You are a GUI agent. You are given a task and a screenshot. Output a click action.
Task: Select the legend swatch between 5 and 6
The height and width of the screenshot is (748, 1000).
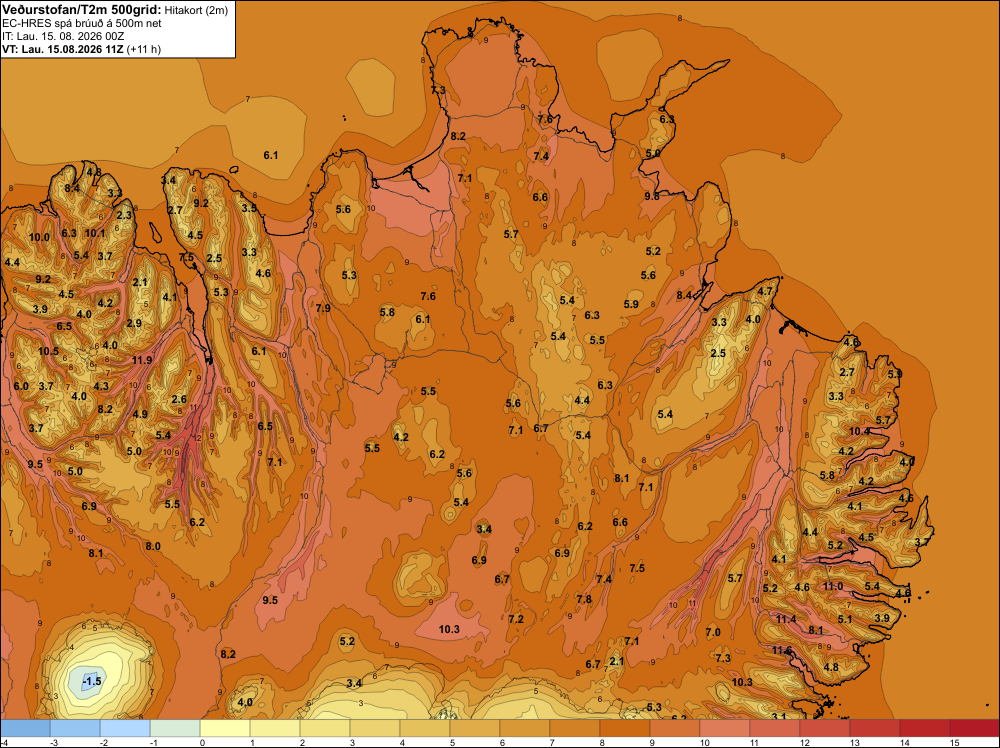(x=475, y=728)
